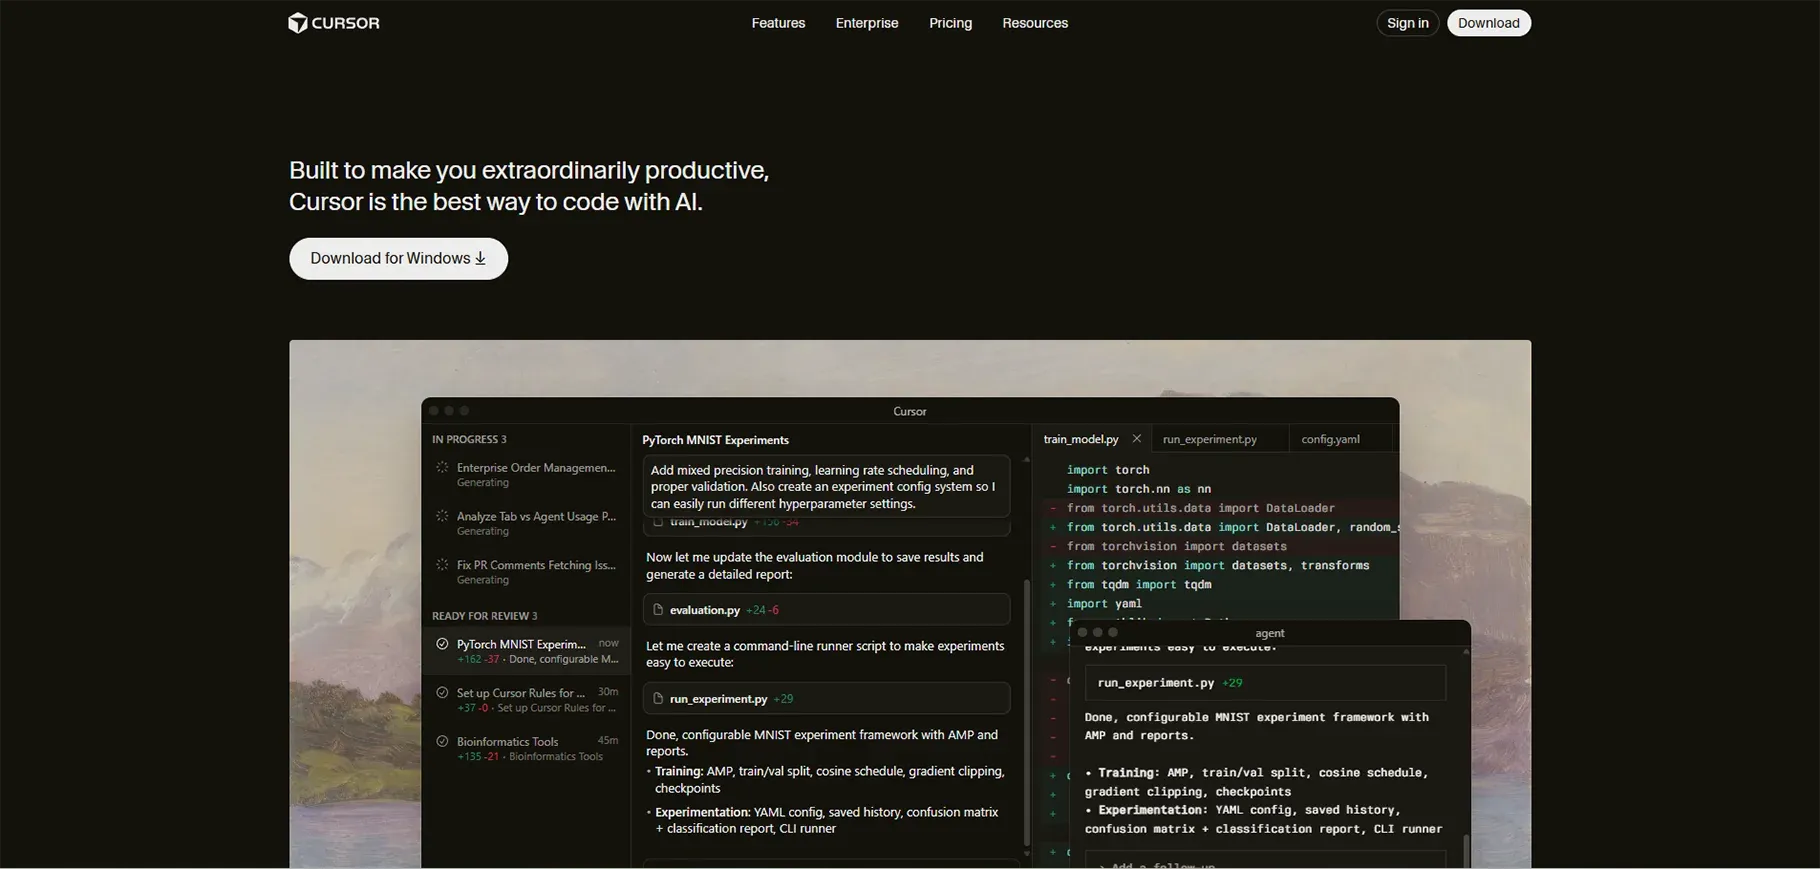
Task: Click the spinner icon for Fix PR Comments
Action: (442, 565)
